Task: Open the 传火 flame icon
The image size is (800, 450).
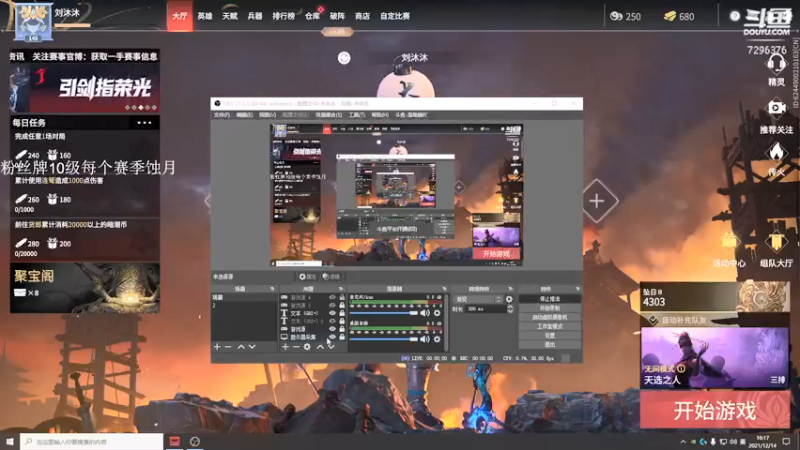Action: [x=776, y=152]
